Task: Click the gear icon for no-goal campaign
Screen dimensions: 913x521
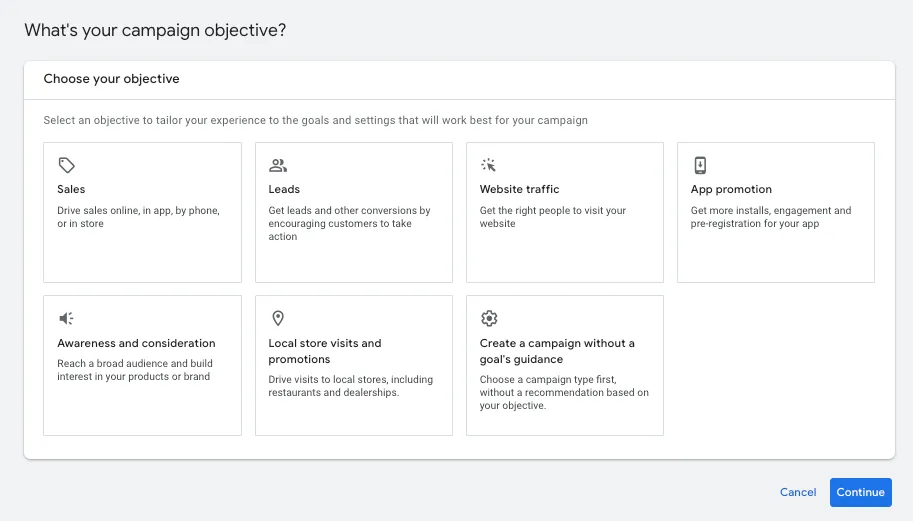Action: [x=489, y=318]
